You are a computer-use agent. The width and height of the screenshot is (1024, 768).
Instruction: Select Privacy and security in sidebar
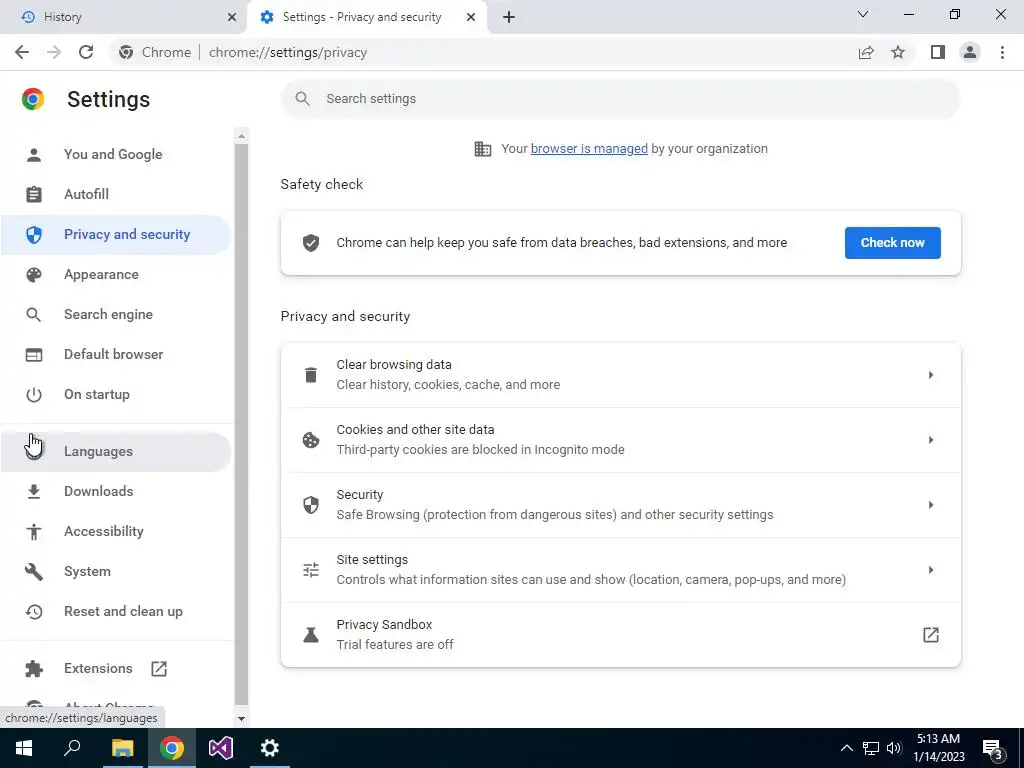[x=115, y=234]
